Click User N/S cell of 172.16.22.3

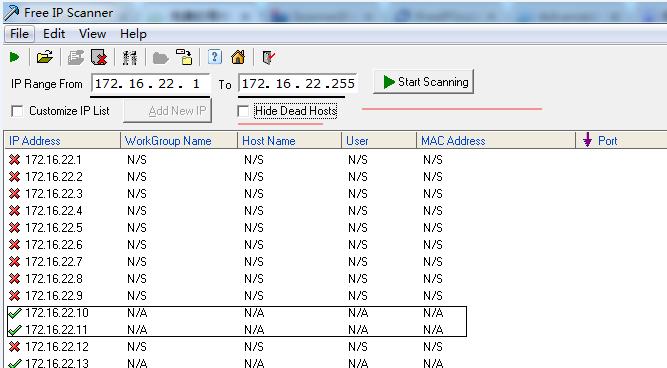(358, 194)
